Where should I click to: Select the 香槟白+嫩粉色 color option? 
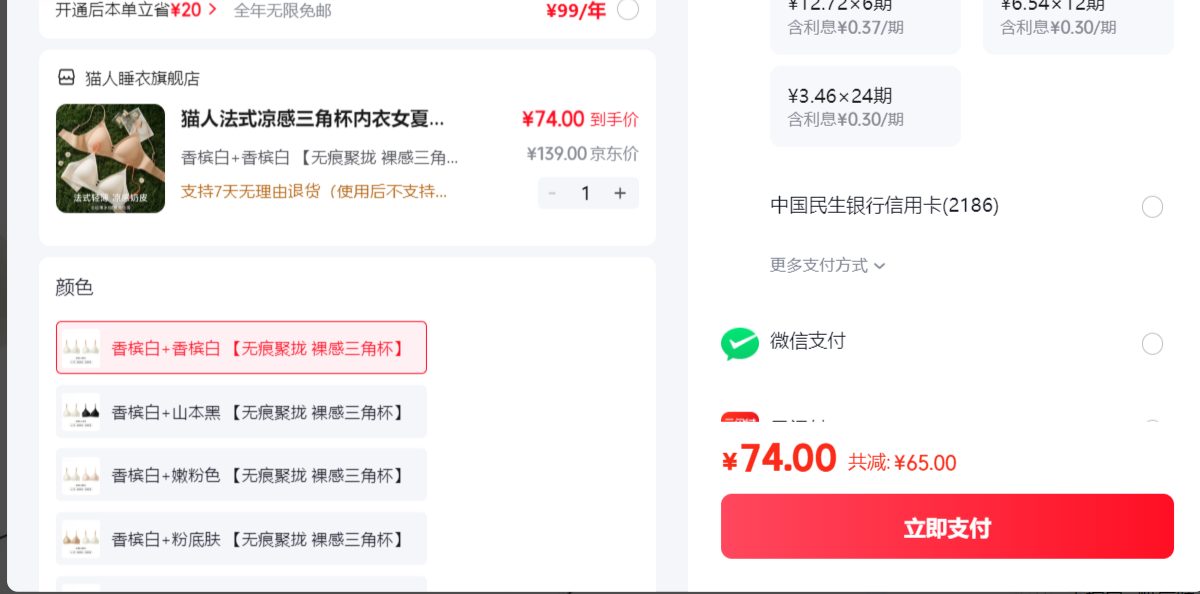click(241, 475)
